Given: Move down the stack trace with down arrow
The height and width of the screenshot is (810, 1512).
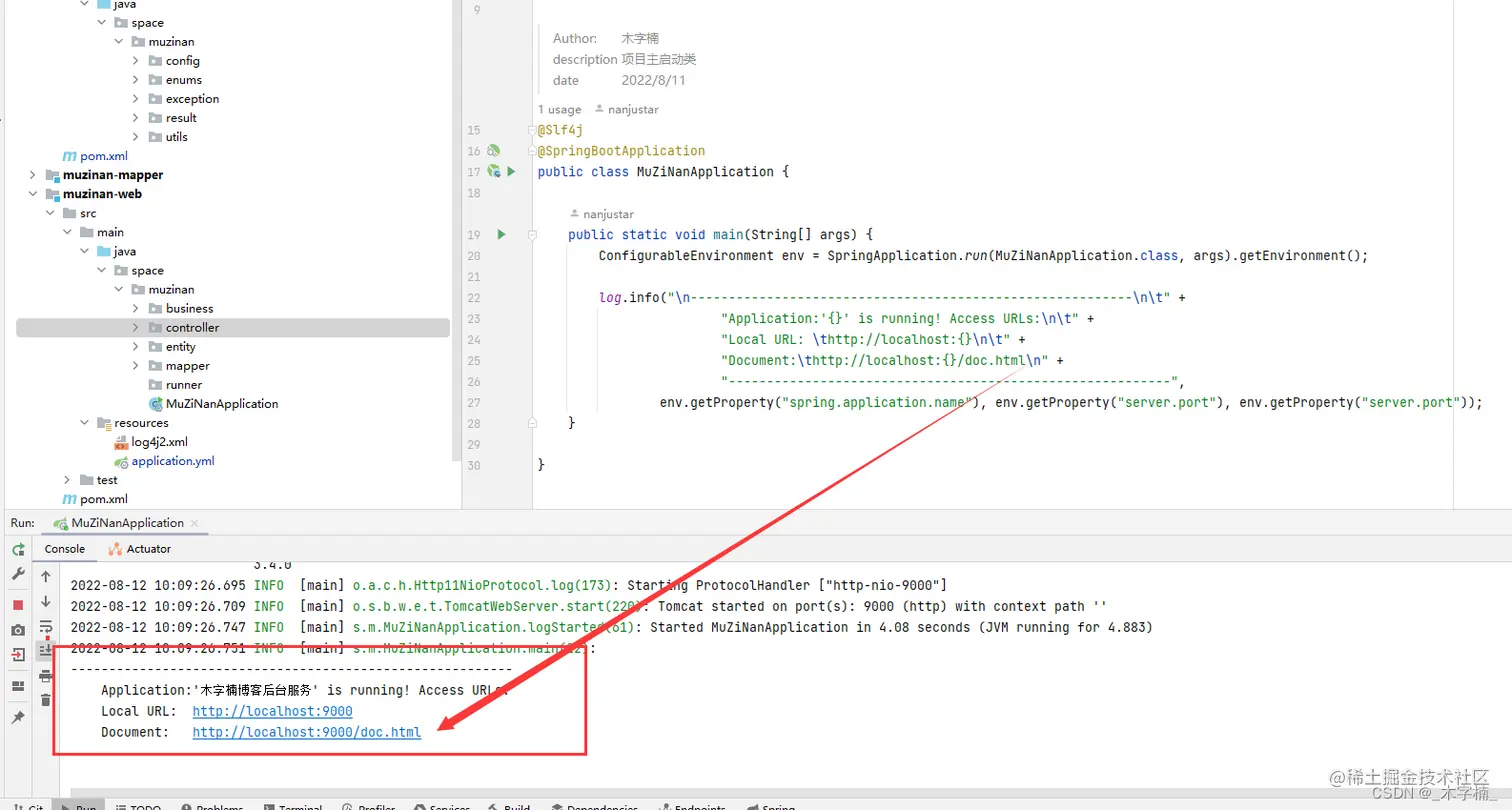Looking at the screenshot, I should click(45, 602).
